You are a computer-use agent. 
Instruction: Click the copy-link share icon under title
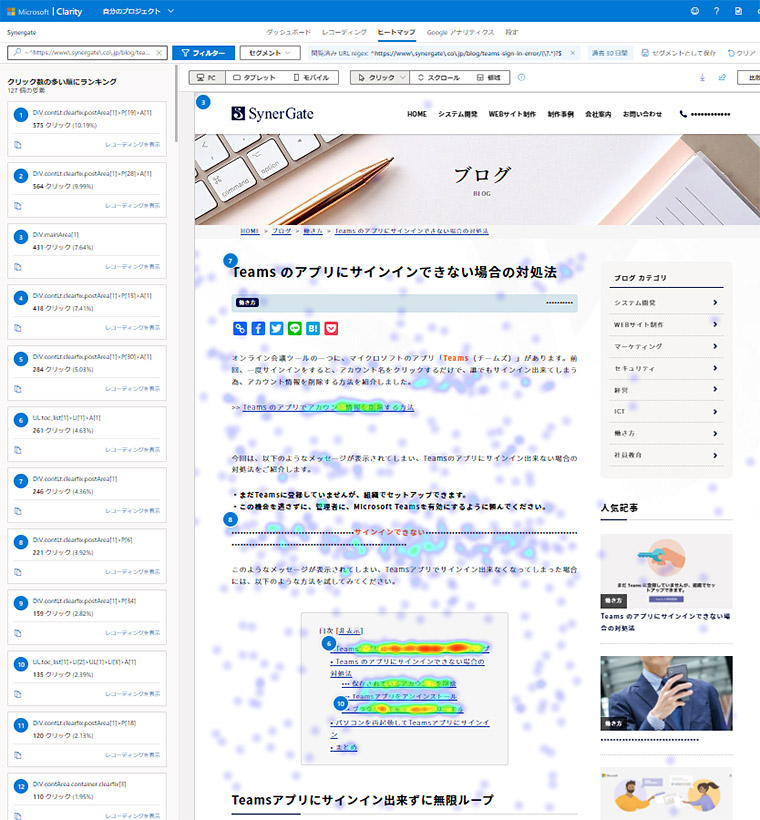coord(240,328)
